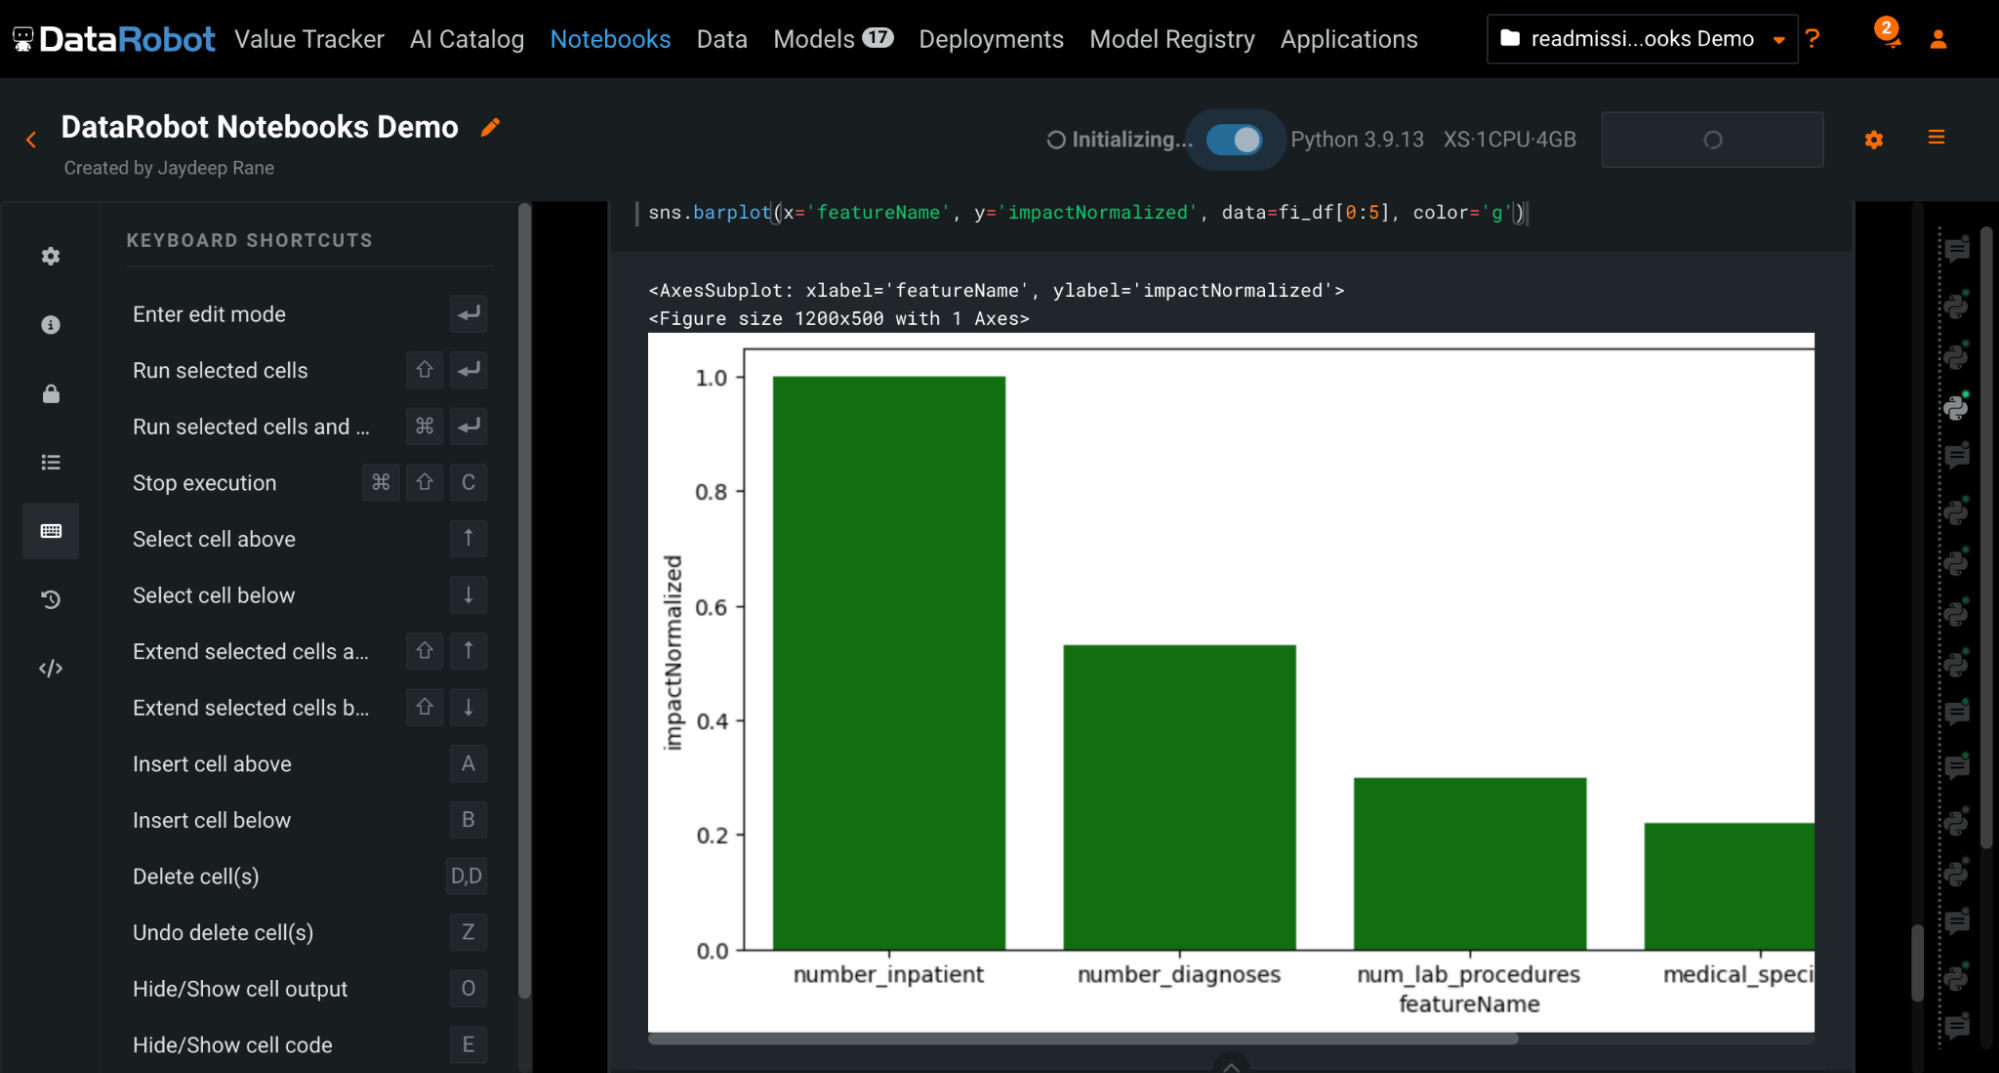
Task: Toggle the notebook environment switch
Action: pos(1235,139)
